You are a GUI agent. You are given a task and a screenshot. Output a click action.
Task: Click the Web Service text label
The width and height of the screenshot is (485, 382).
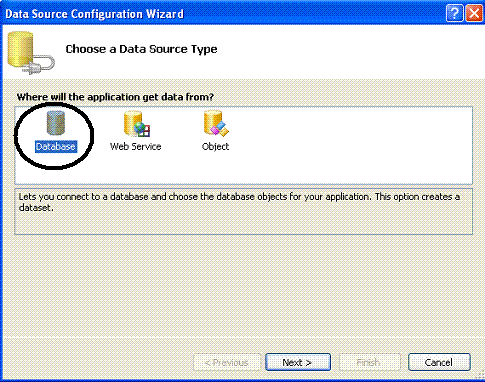[136, 147]
